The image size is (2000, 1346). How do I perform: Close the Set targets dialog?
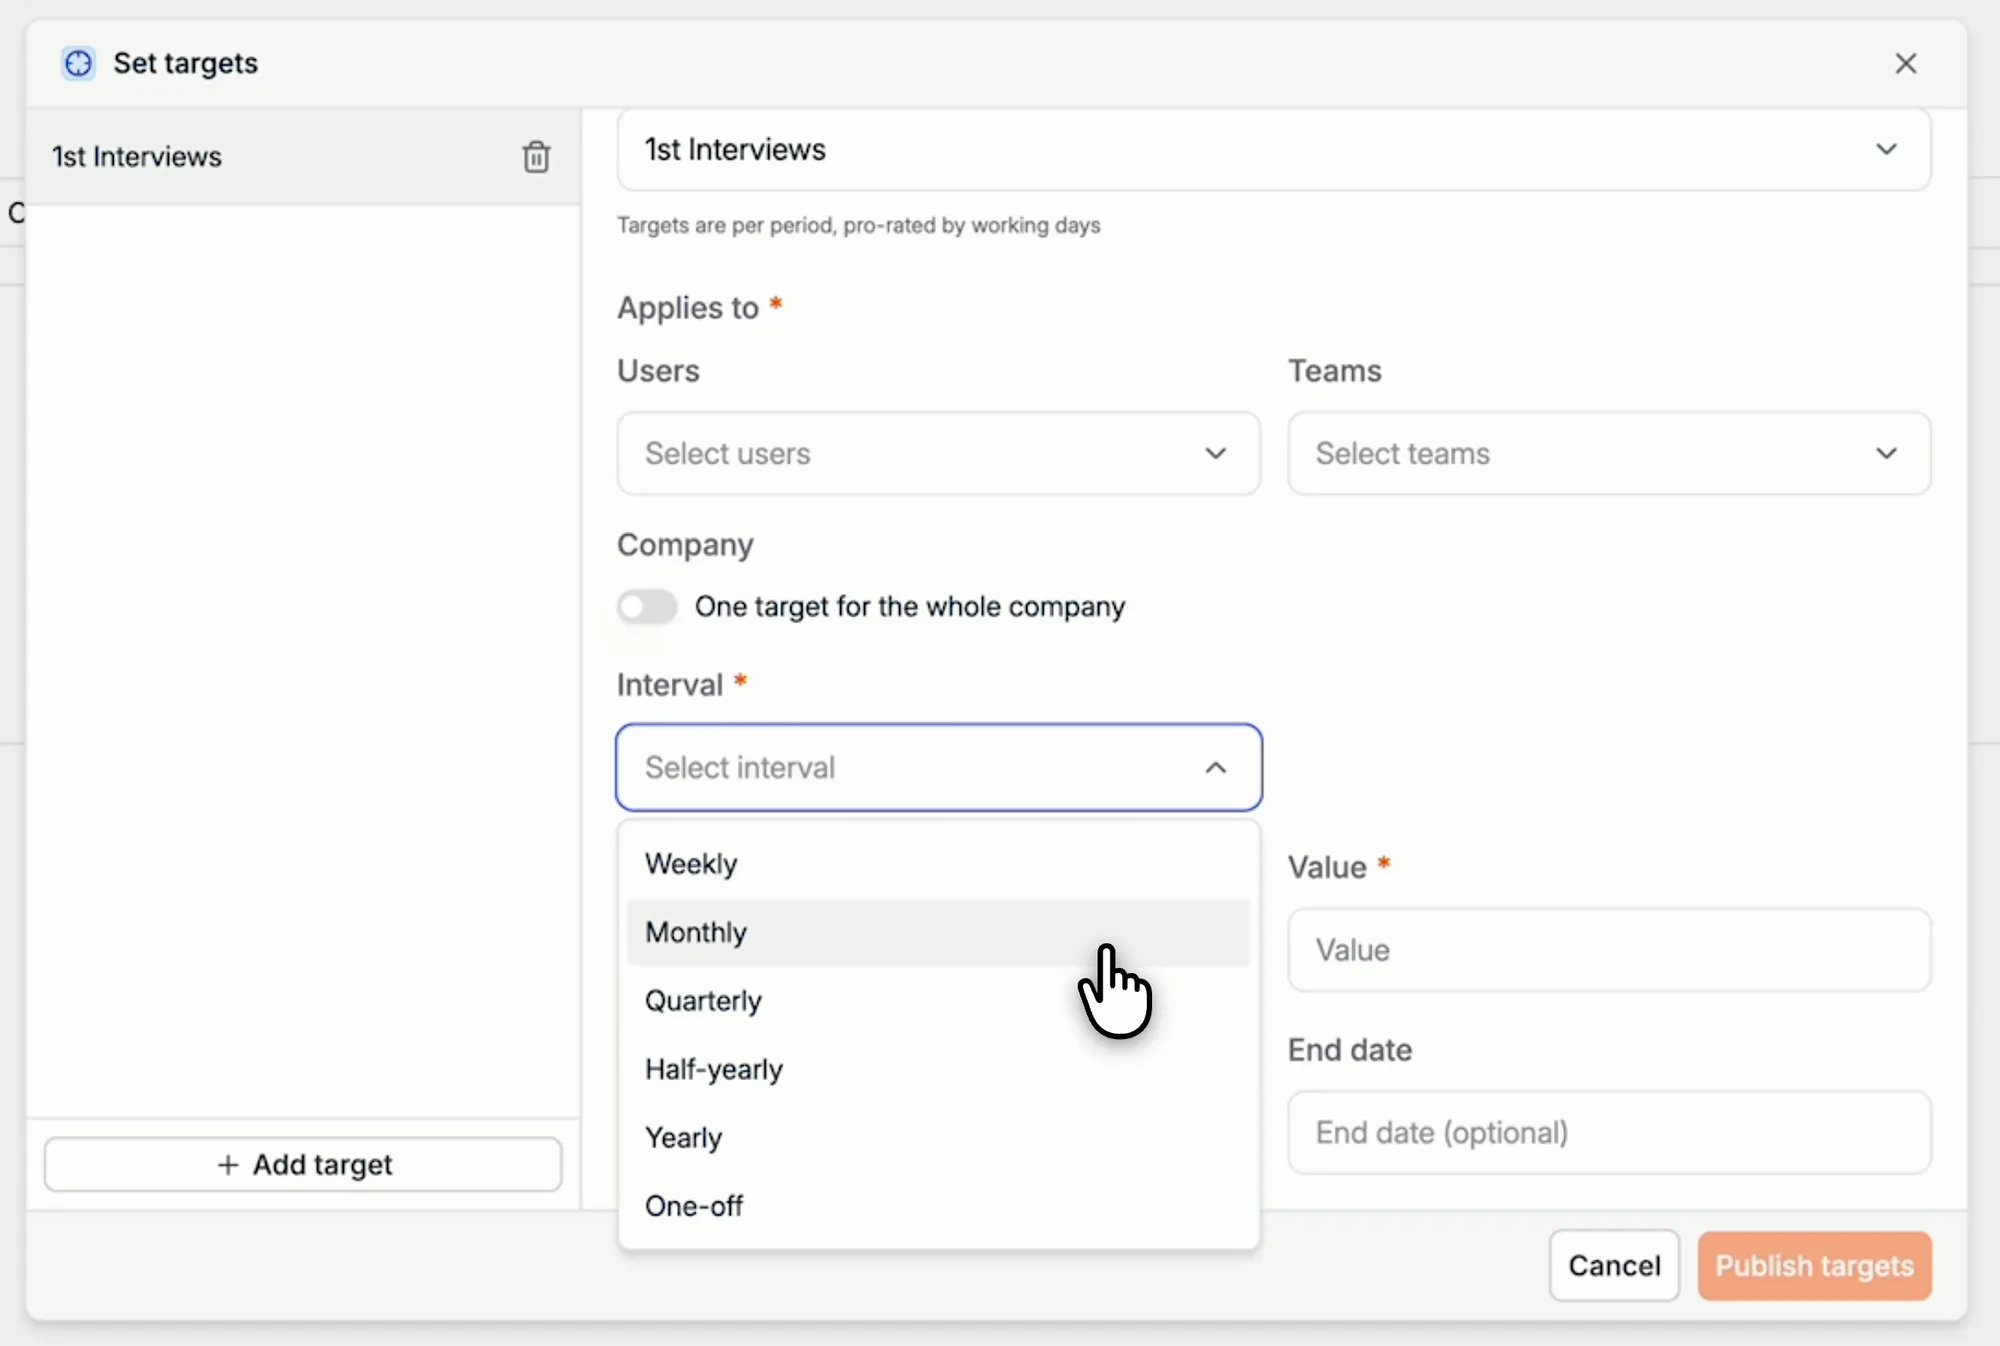point(1905,63)
